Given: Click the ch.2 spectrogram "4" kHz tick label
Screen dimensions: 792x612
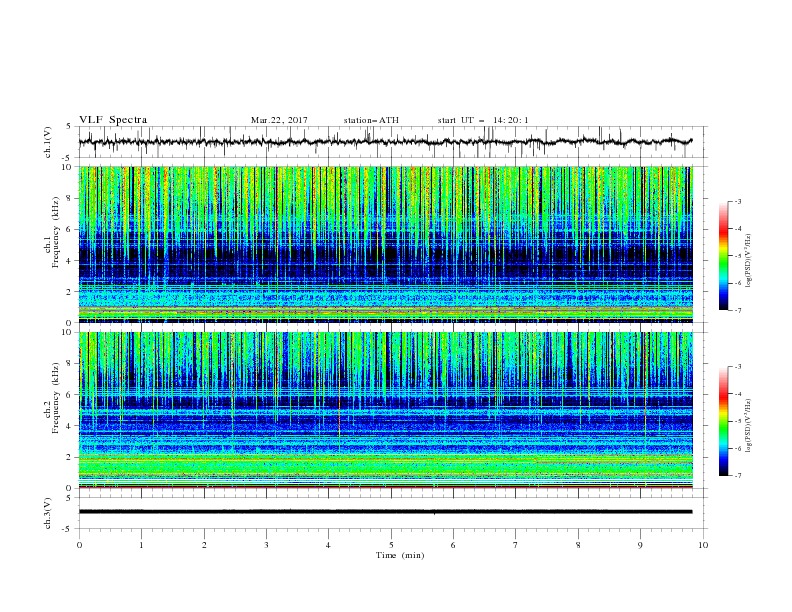Looking at the screenshot, I should [x=71, y=426].
